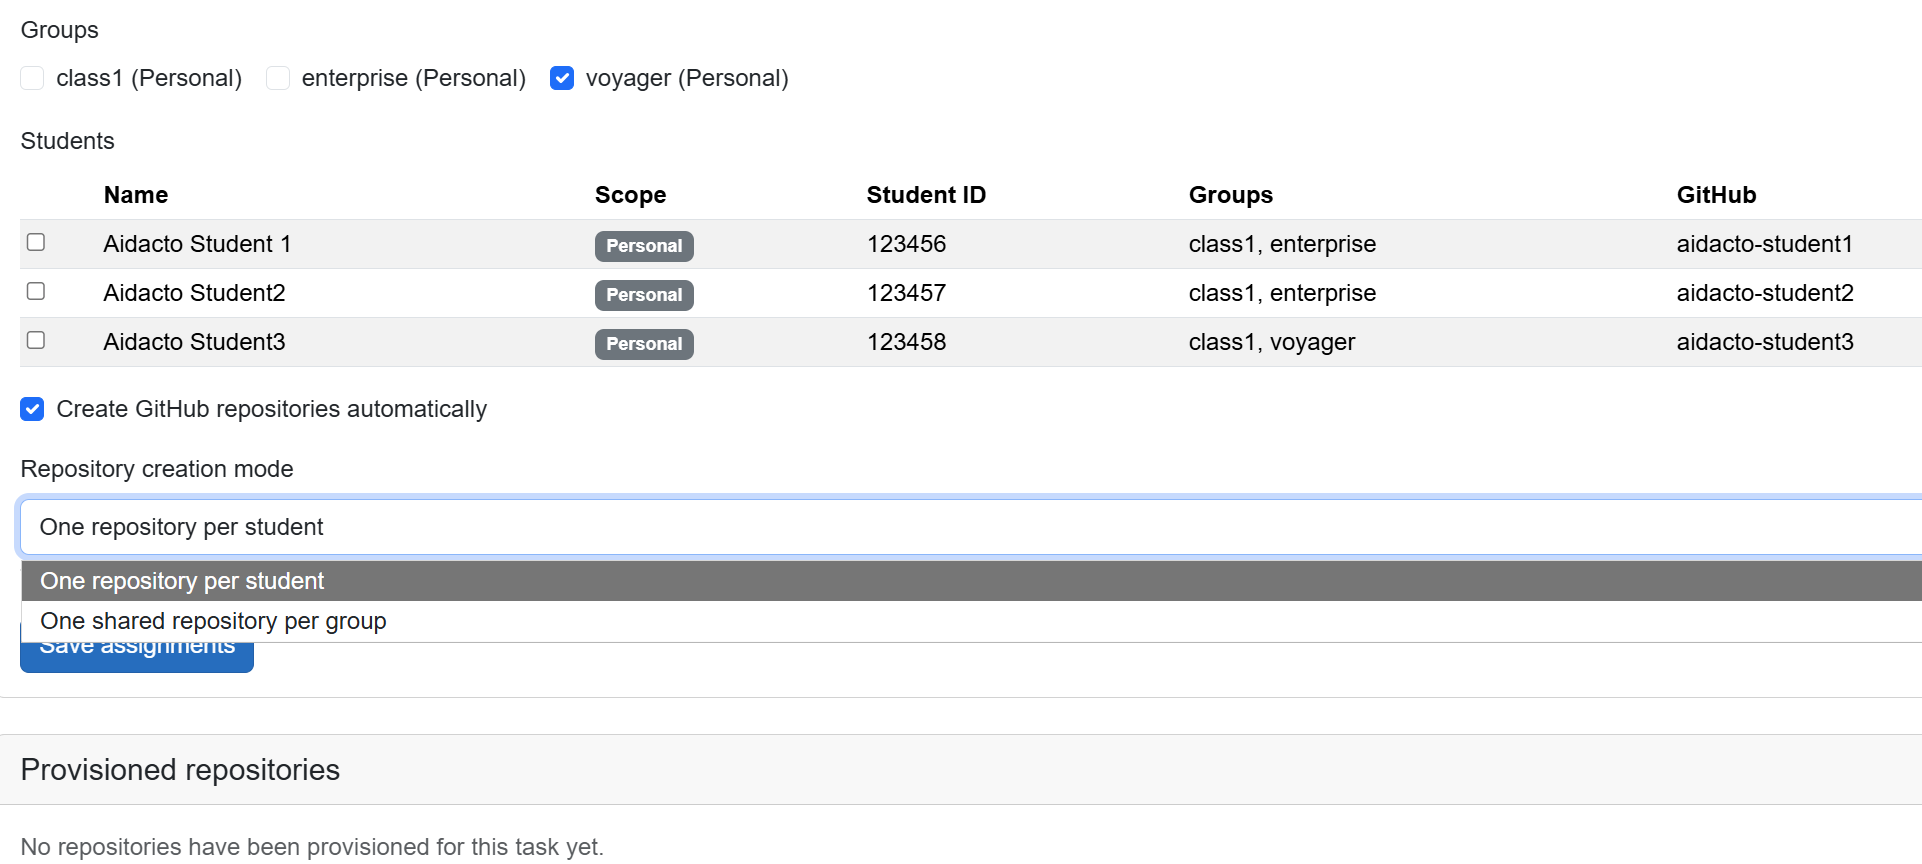This screenshot has width=1922, height=864.
Task: Select the Aidacto Student2 row checkbox
Action: [x=36, y=291]
